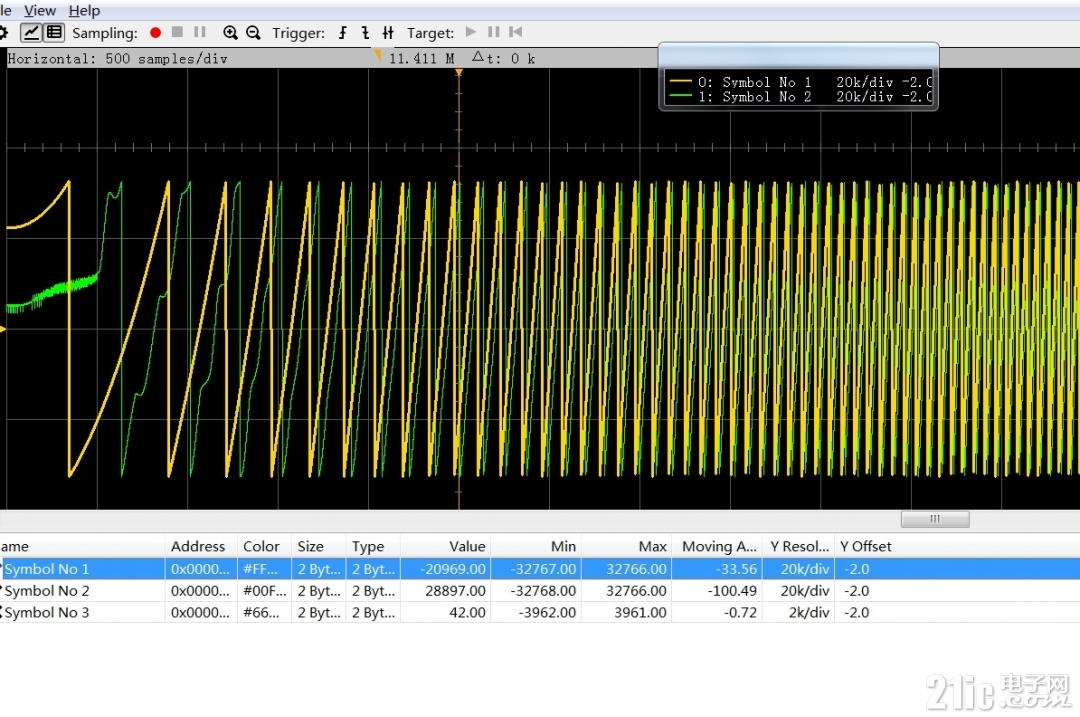The width and height of the screenshot is (1080, 717).
Task: Click the orange cursor marker atop the graph
Action: (x=459, y=72)
